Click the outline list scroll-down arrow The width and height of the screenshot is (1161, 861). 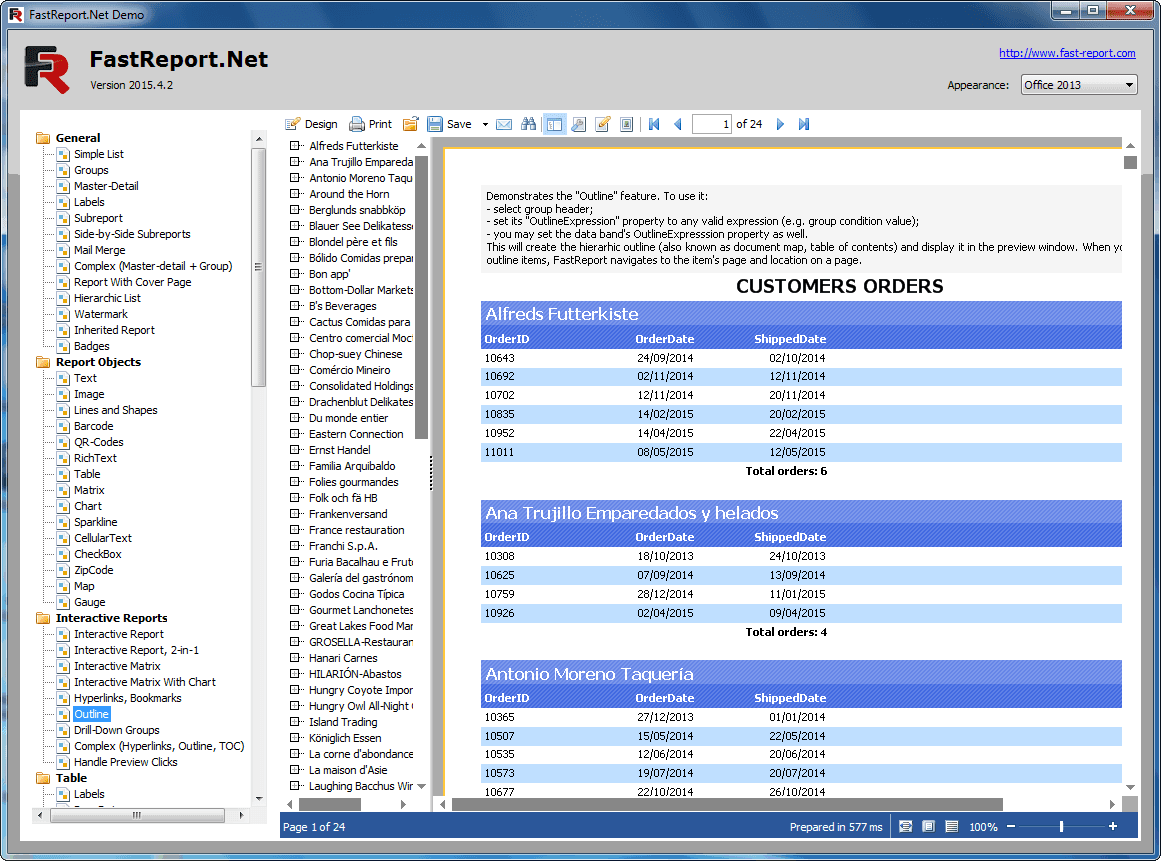pos(421,786)
